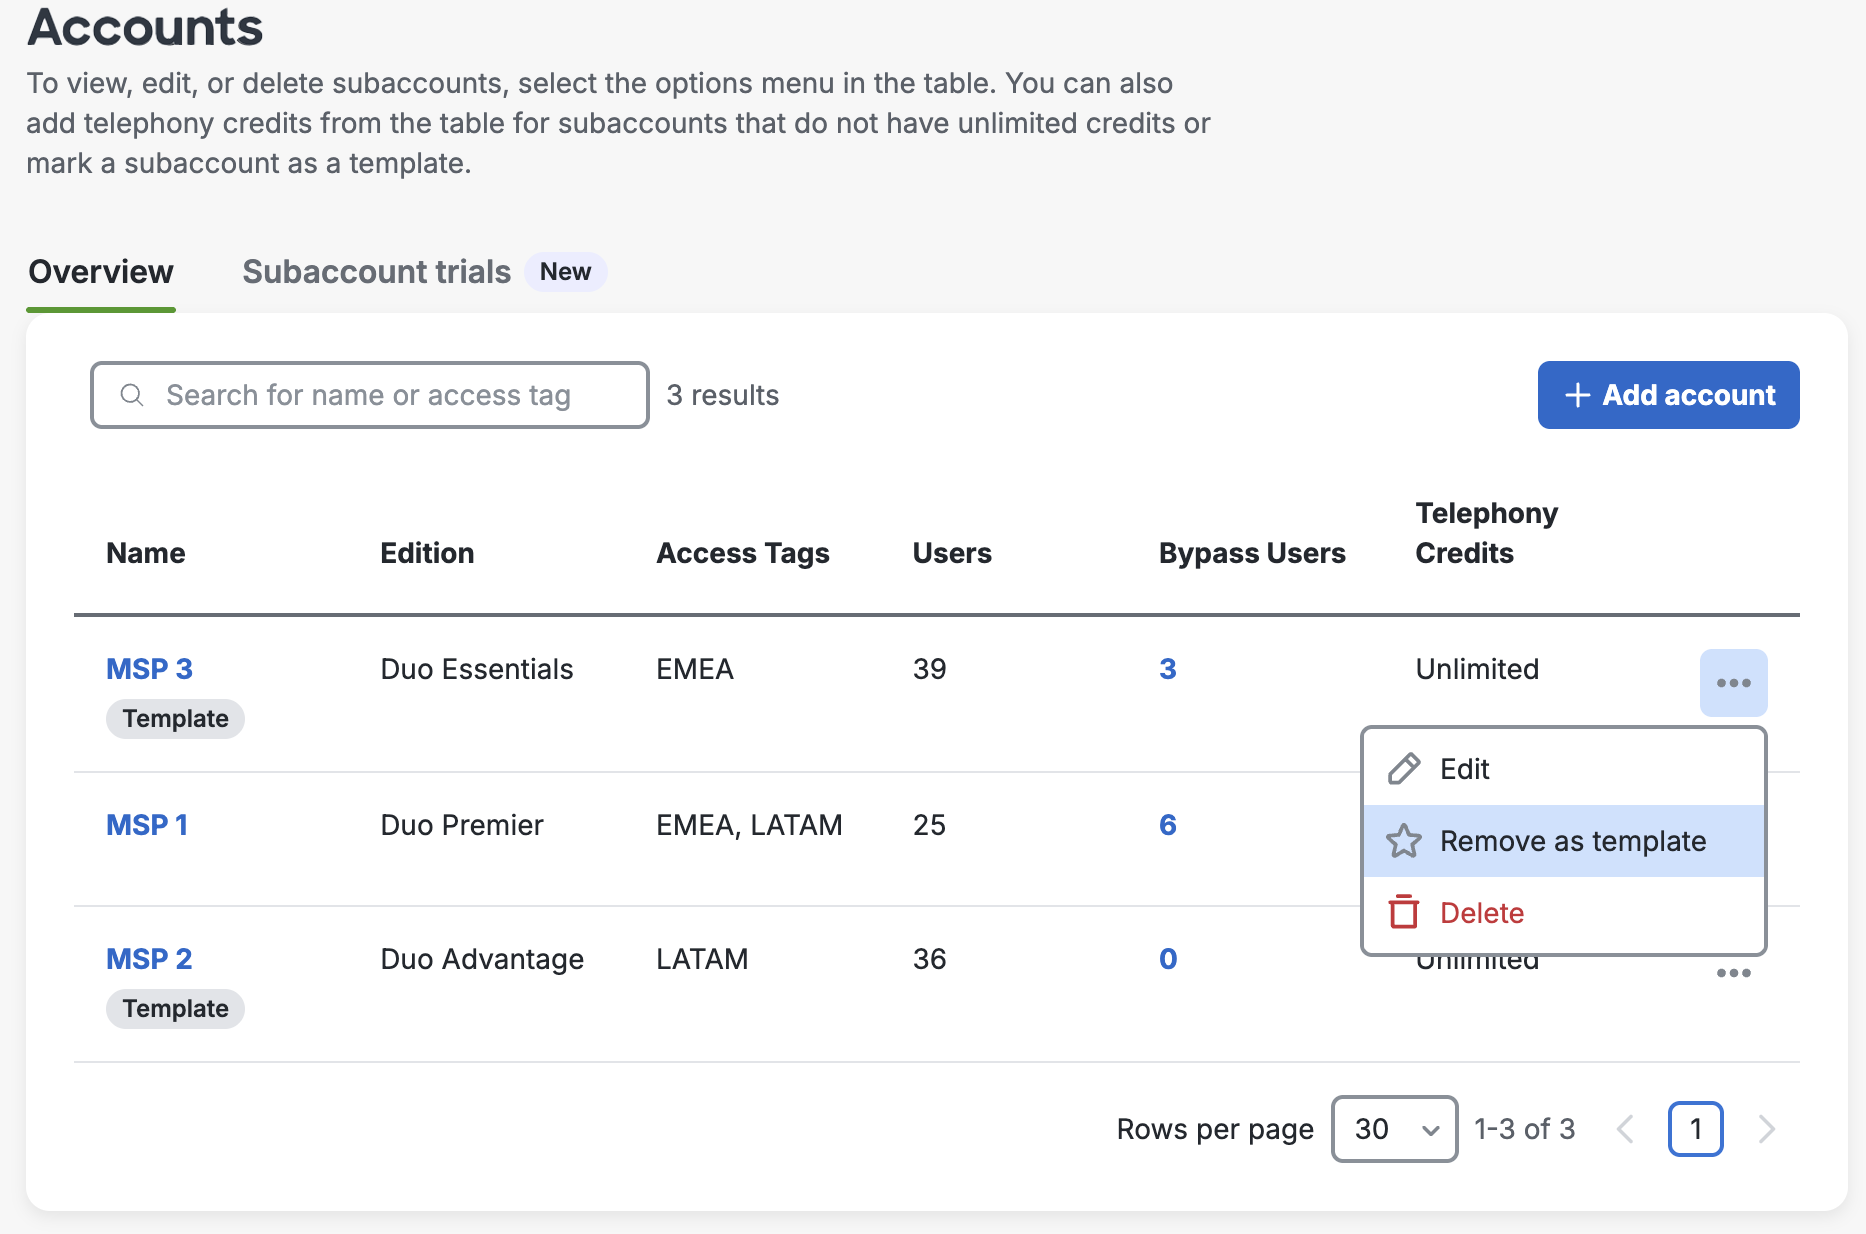Viewport: 1866px width, 1234px height.
Task: Click the Template badge under MSP 3
Action: (x=175, y=719)
